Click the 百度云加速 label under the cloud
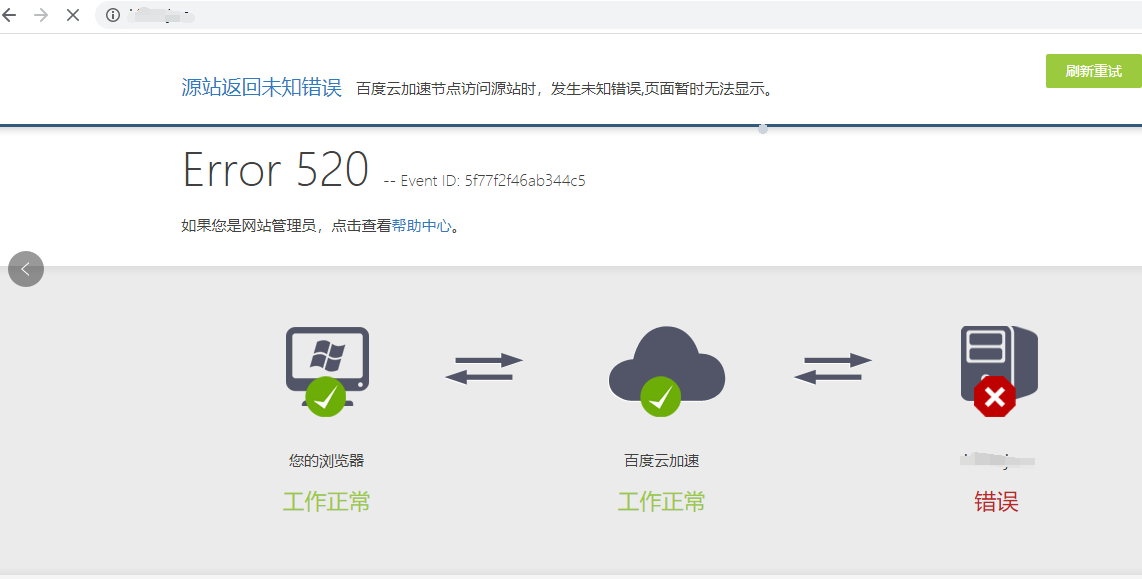Image resolution: width=1142 pixels, height=579 pixels. point(661,460)
